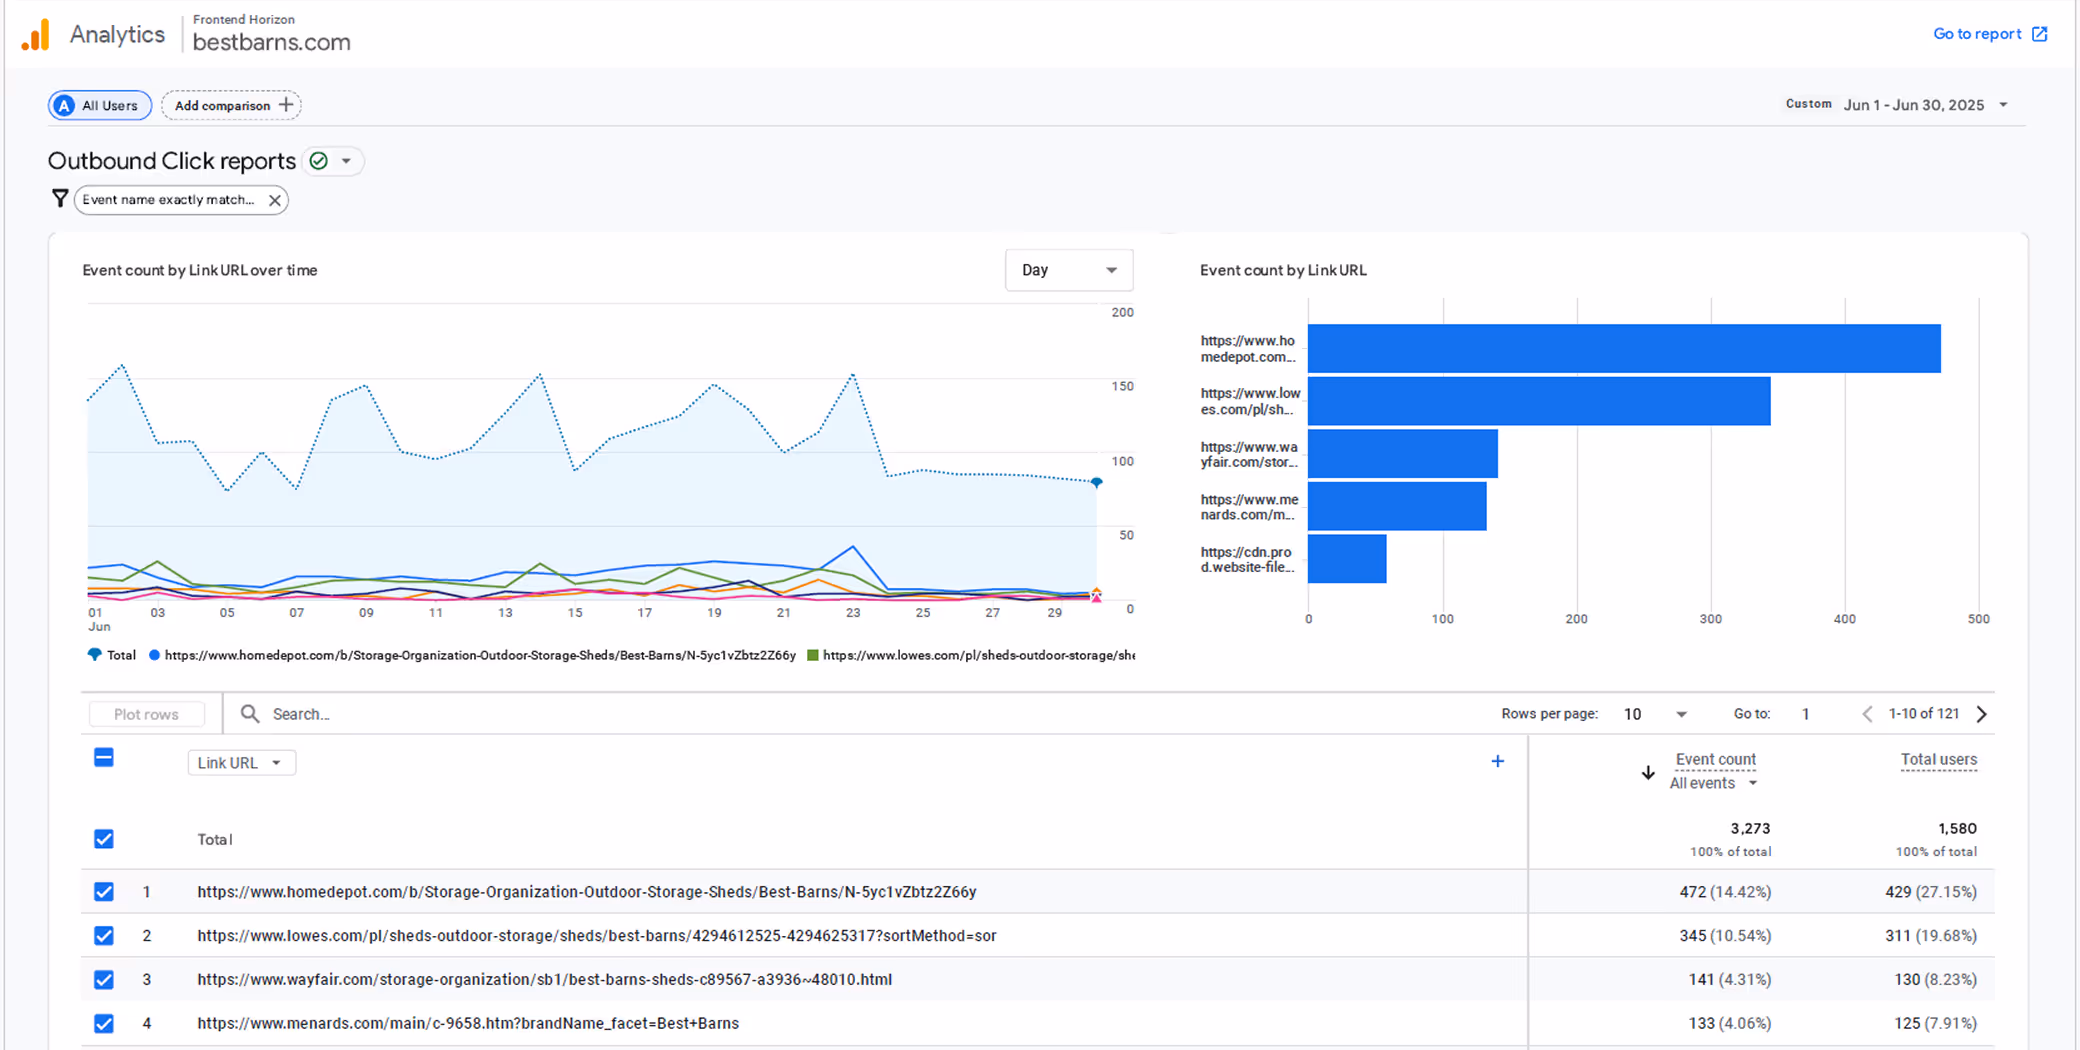Click the plus icon to add dimension
This screenshot has height=1050, width=2080.
[x=1497, y=762]
